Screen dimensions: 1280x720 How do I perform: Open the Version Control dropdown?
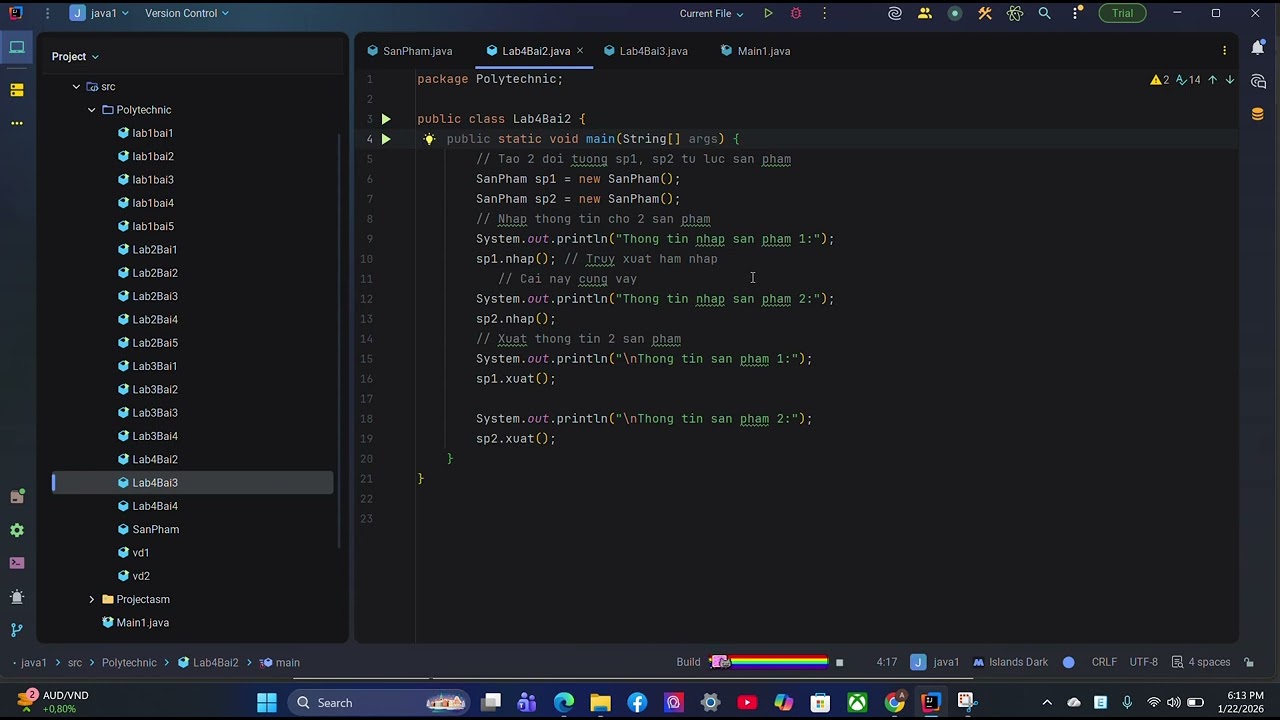click(187, 13)
